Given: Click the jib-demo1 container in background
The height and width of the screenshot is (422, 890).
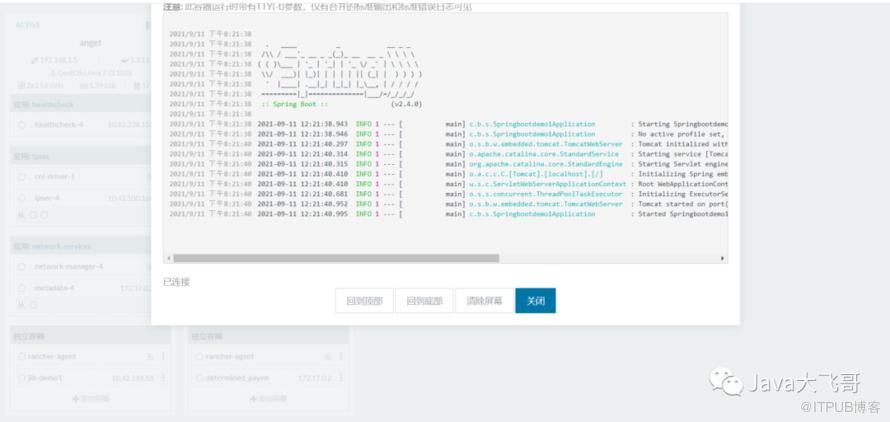Looking at the screenshot, I should coord(45,378).
